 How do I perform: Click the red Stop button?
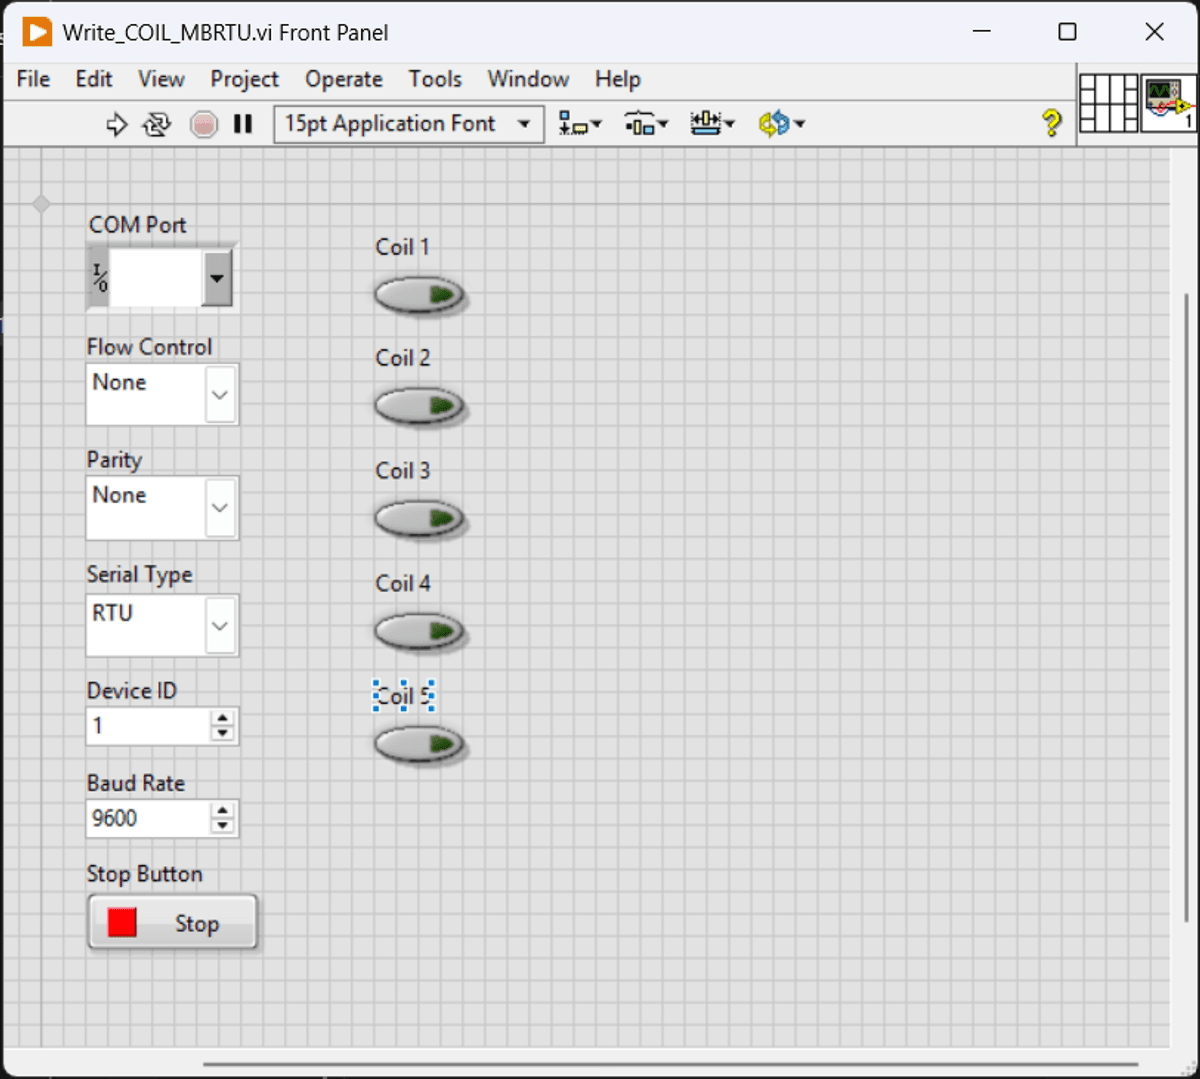pos(172,922)
